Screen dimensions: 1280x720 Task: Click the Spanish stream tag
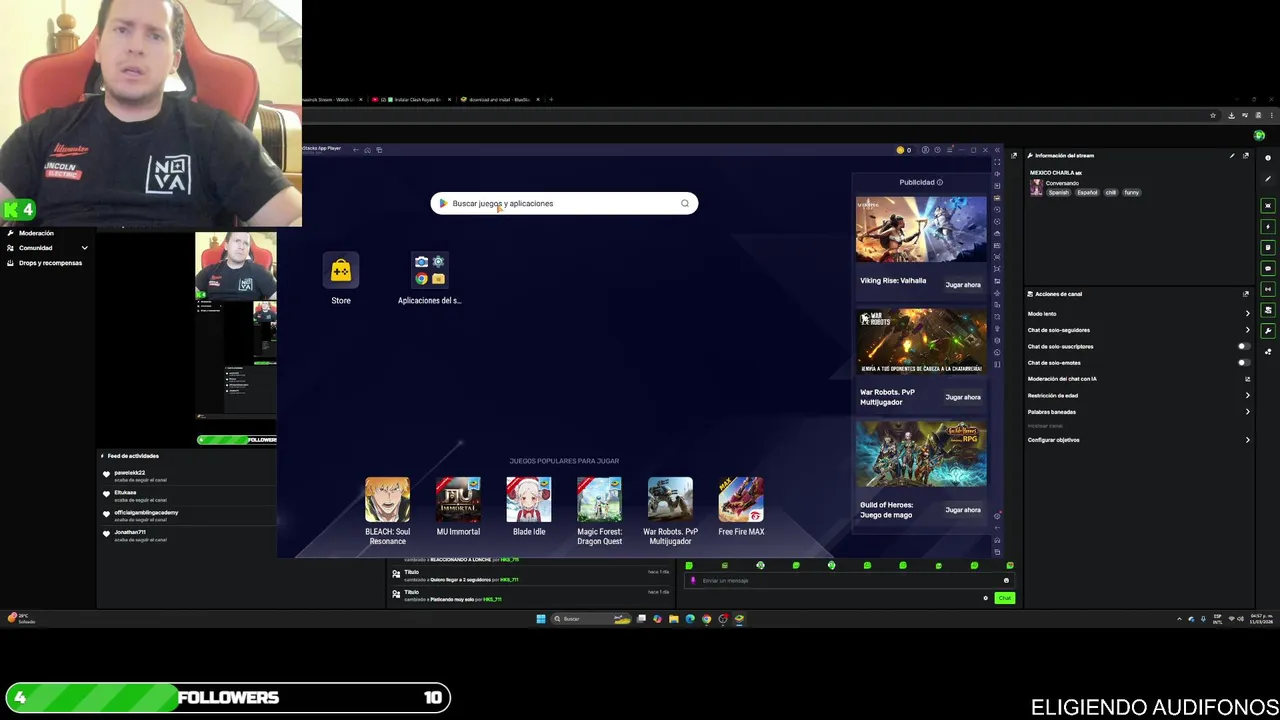point(1058,192)
